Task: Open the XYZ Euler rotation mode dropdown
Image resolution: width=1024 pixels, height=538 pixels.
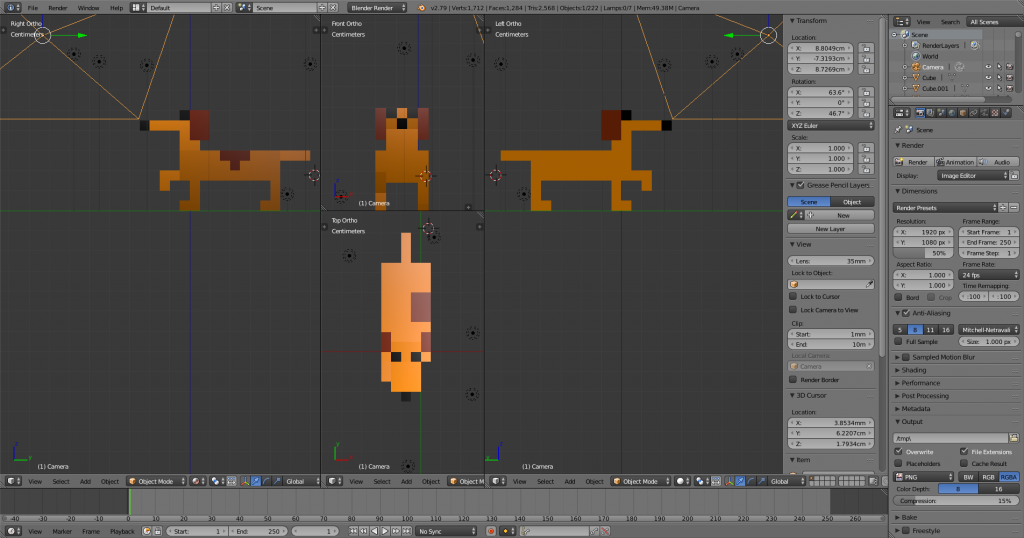Action: (832, 125)
